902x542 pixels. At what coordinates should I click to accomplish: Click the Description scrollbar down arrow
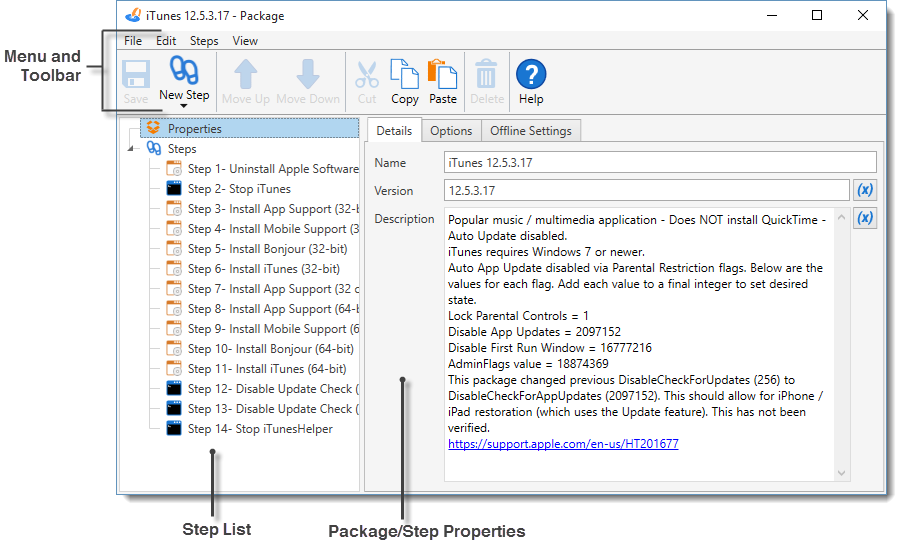click(842, 473)
